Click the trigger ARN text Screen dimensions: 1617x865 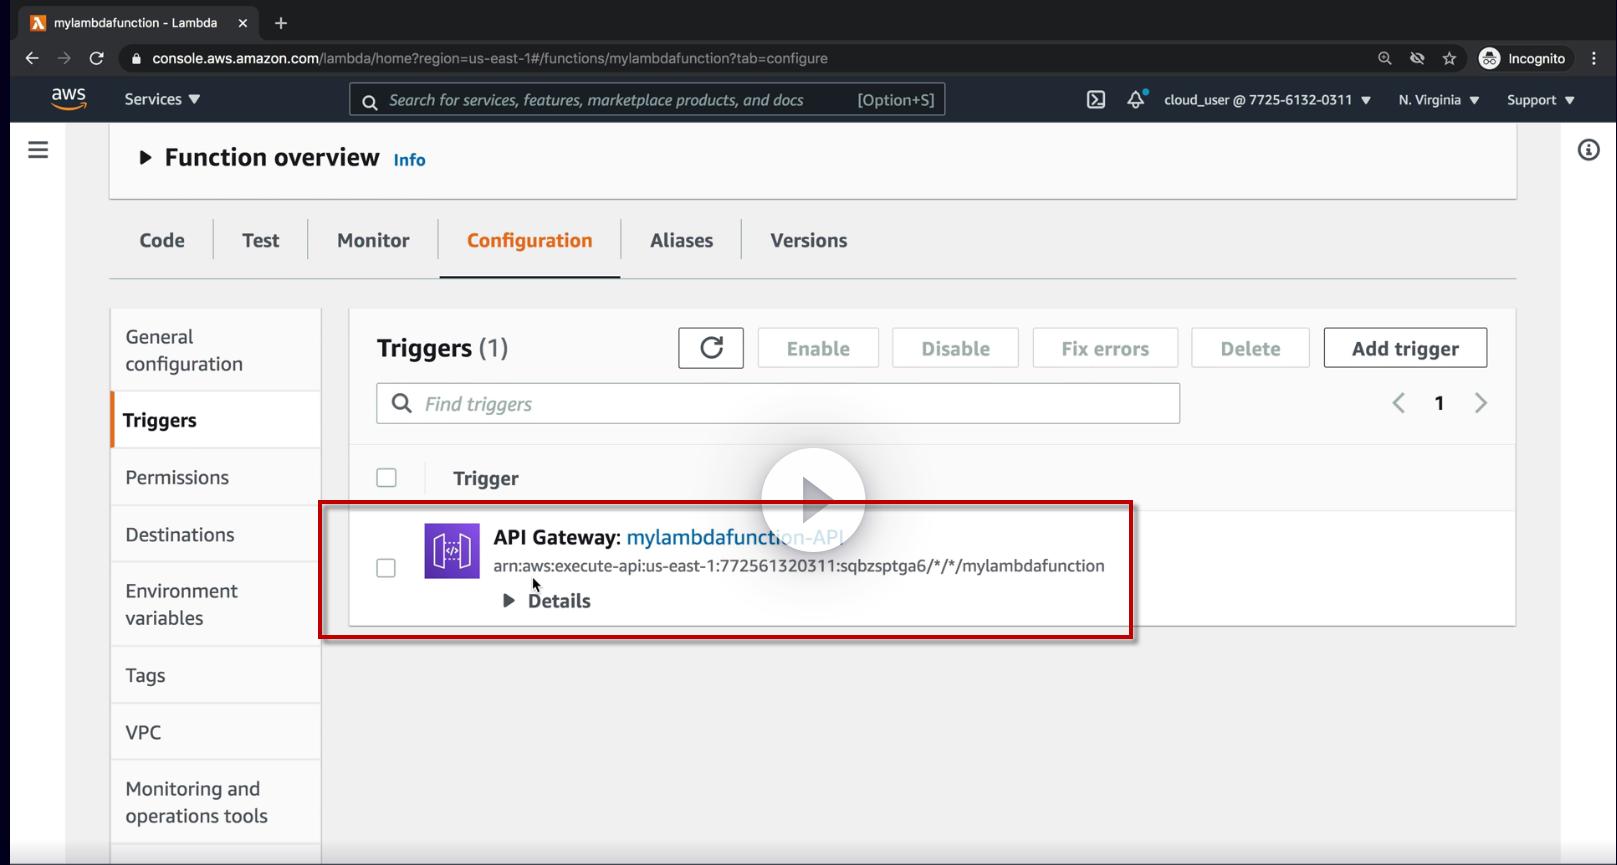[x=799, y=566]
